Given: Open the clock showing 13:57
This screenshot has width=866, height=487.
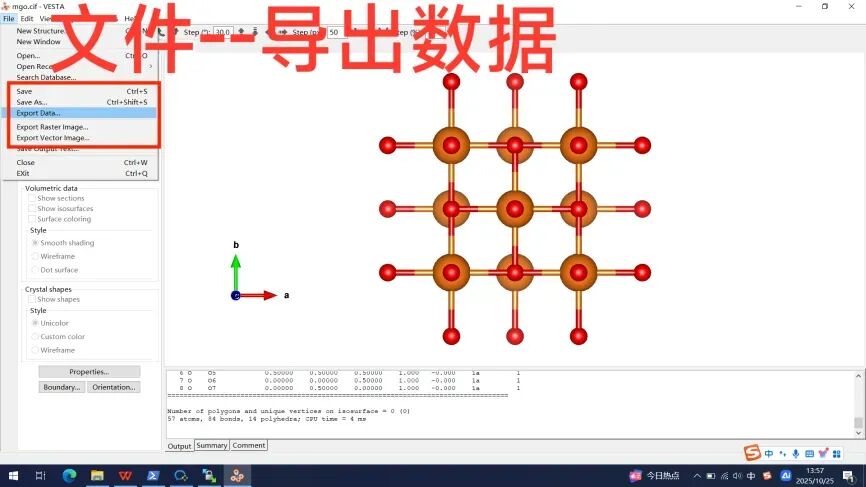Looking at the screenshot, I should (815, 476).
